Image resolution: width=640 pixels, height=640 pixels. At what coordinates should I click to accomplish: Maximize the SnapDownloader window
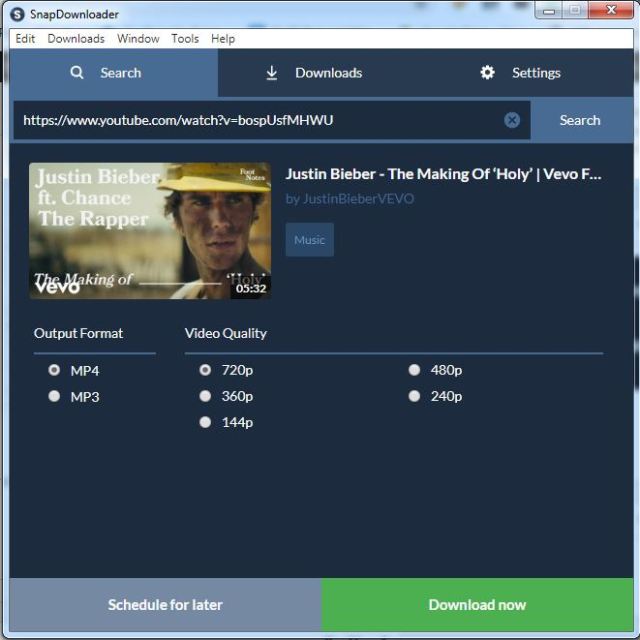coord(575,11)
